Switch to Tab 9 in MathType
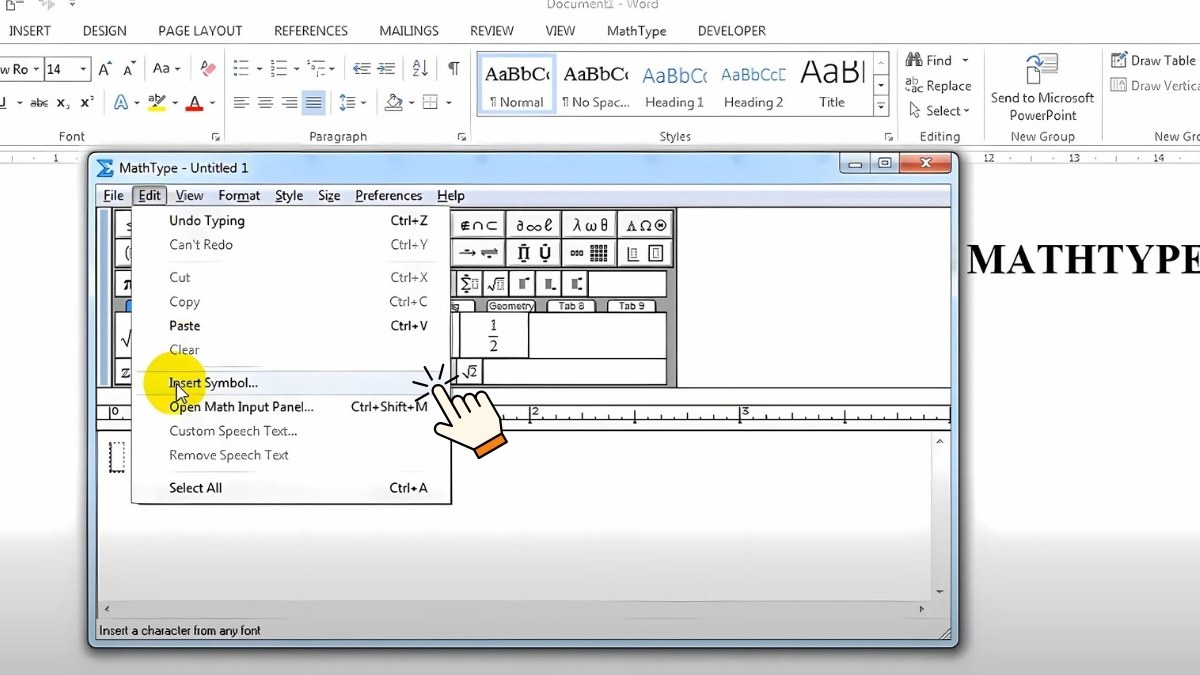1200x675 pixels. point(631,306)
